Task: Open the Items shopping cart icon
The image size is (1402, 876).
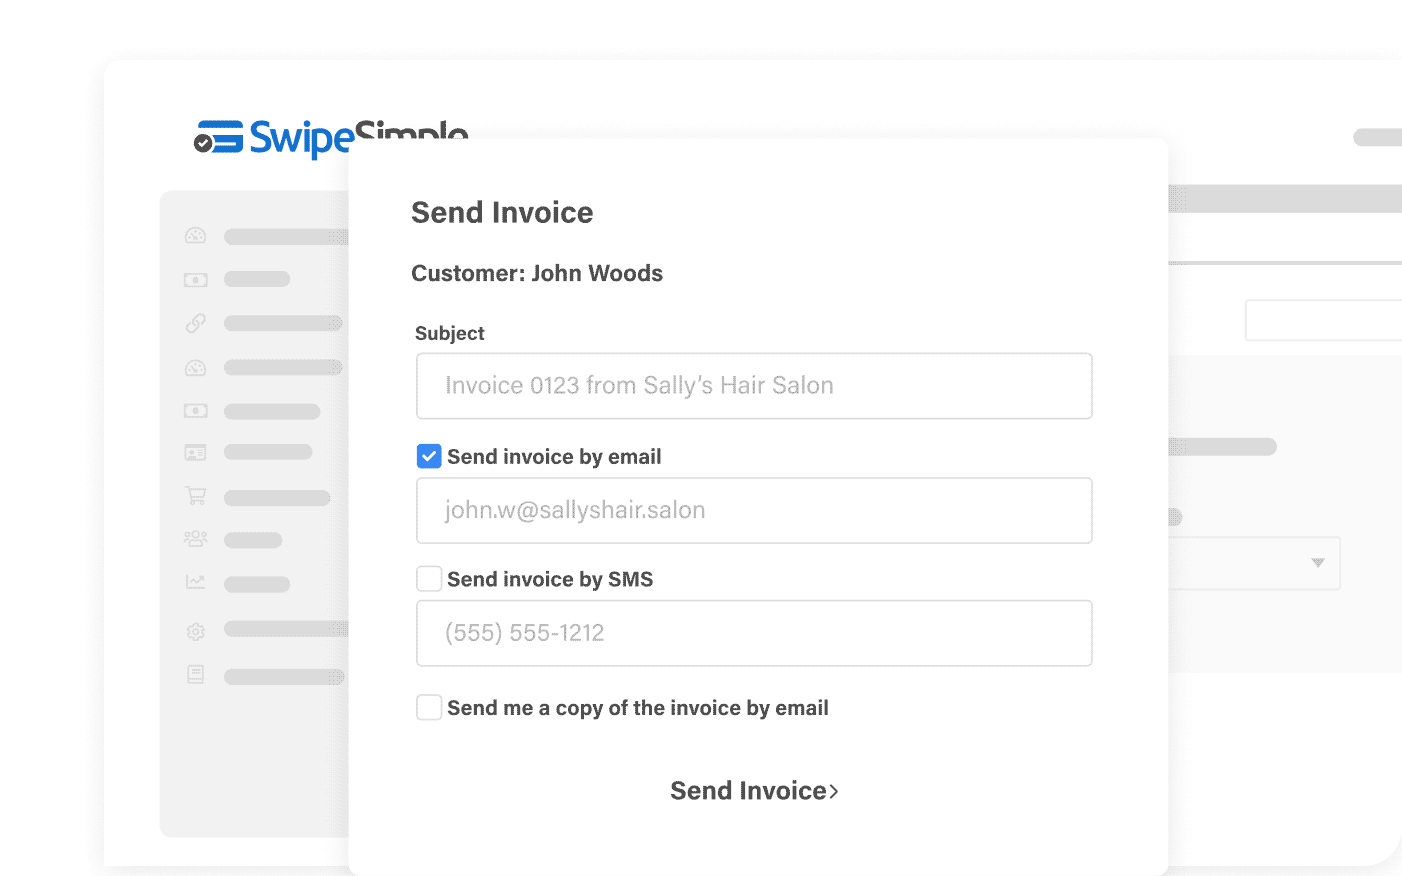Action: 196,497
